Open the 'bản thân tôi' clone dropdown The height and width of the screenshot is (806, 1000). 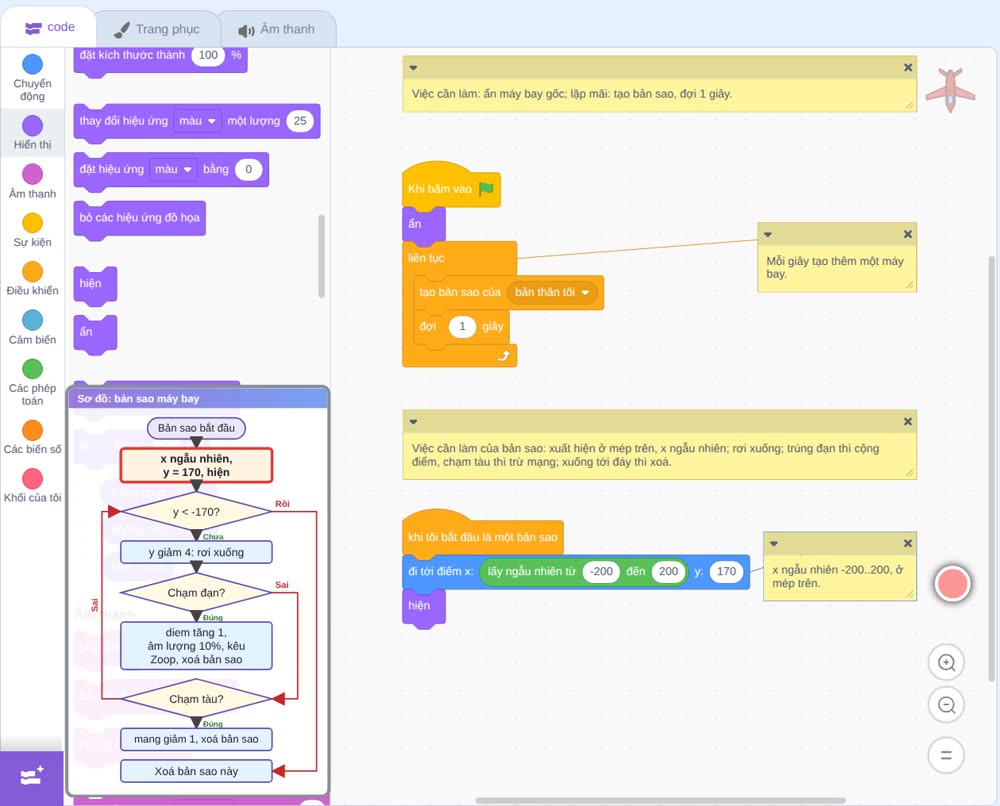pyautogui.click(x=552, y=292)
